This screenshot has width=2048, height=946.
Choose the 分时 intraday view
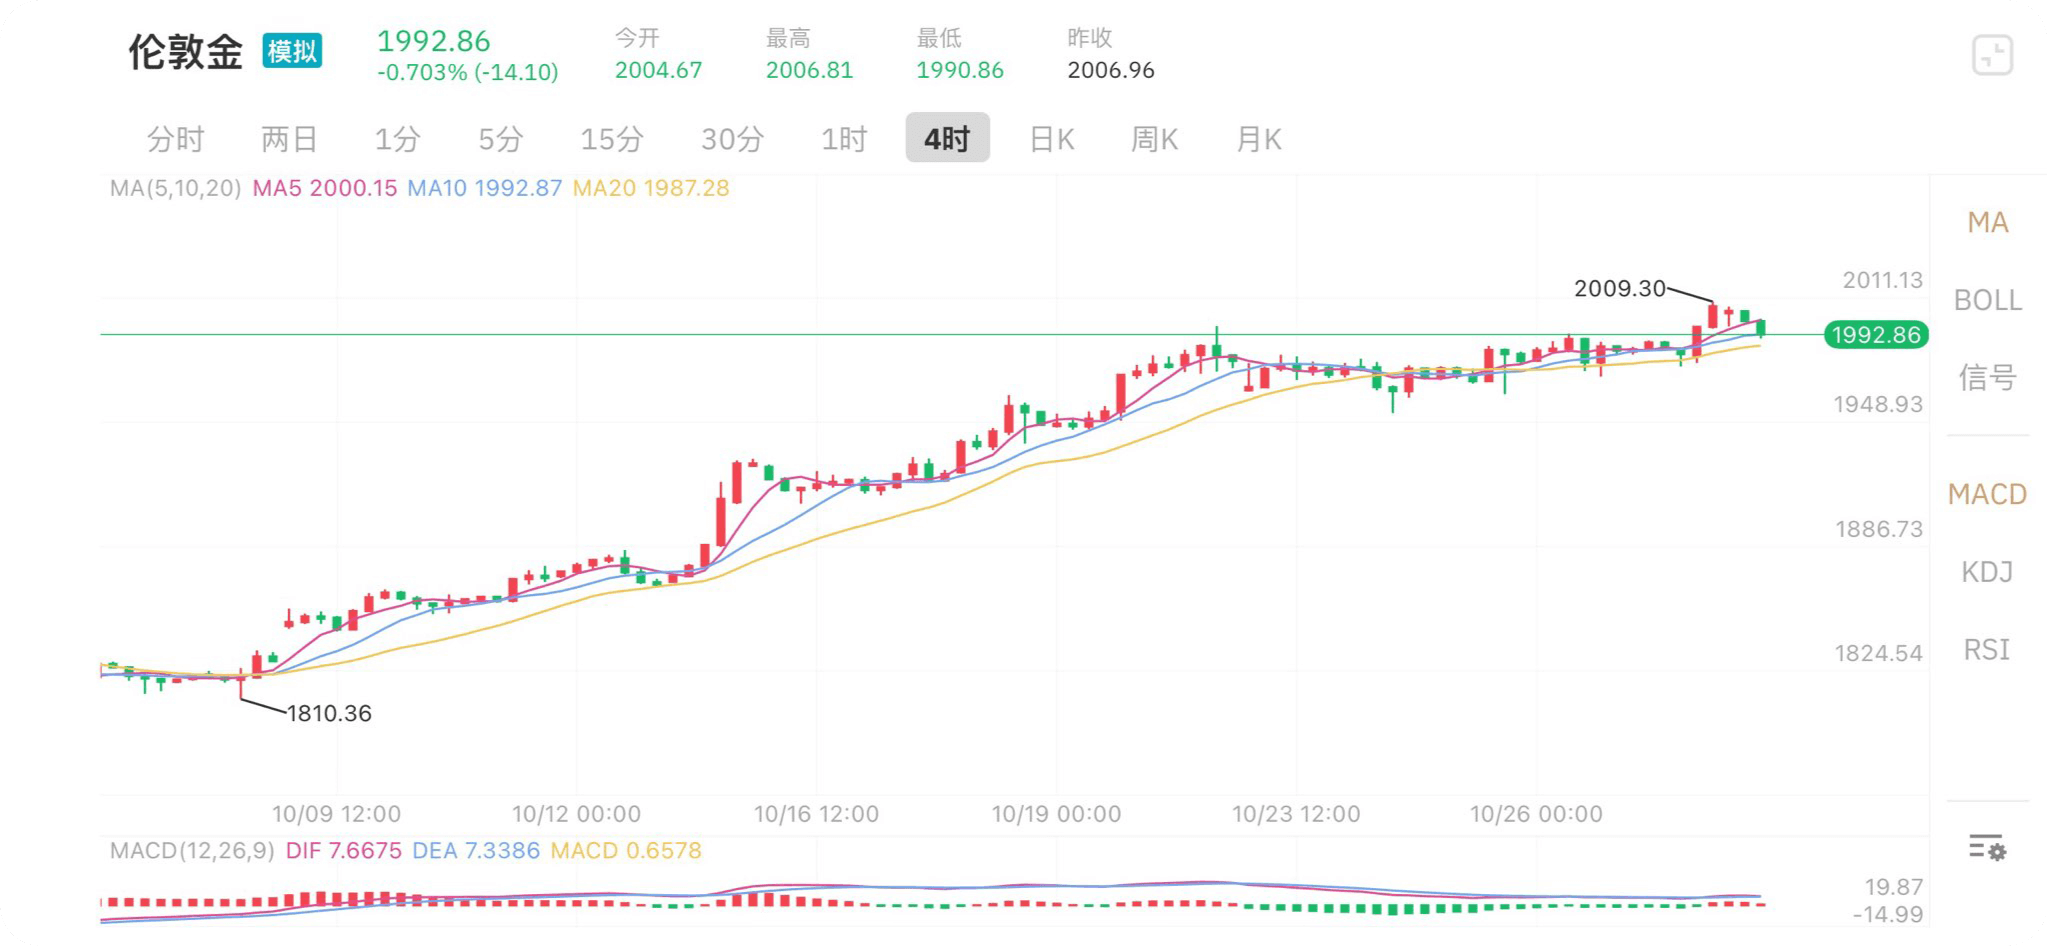(x=176, y=139)
